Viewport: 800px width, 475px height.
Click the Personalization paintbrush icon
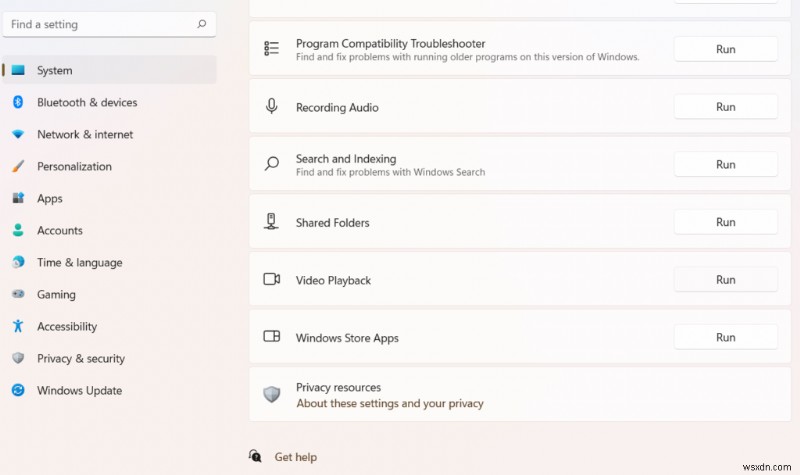point(18,166)
